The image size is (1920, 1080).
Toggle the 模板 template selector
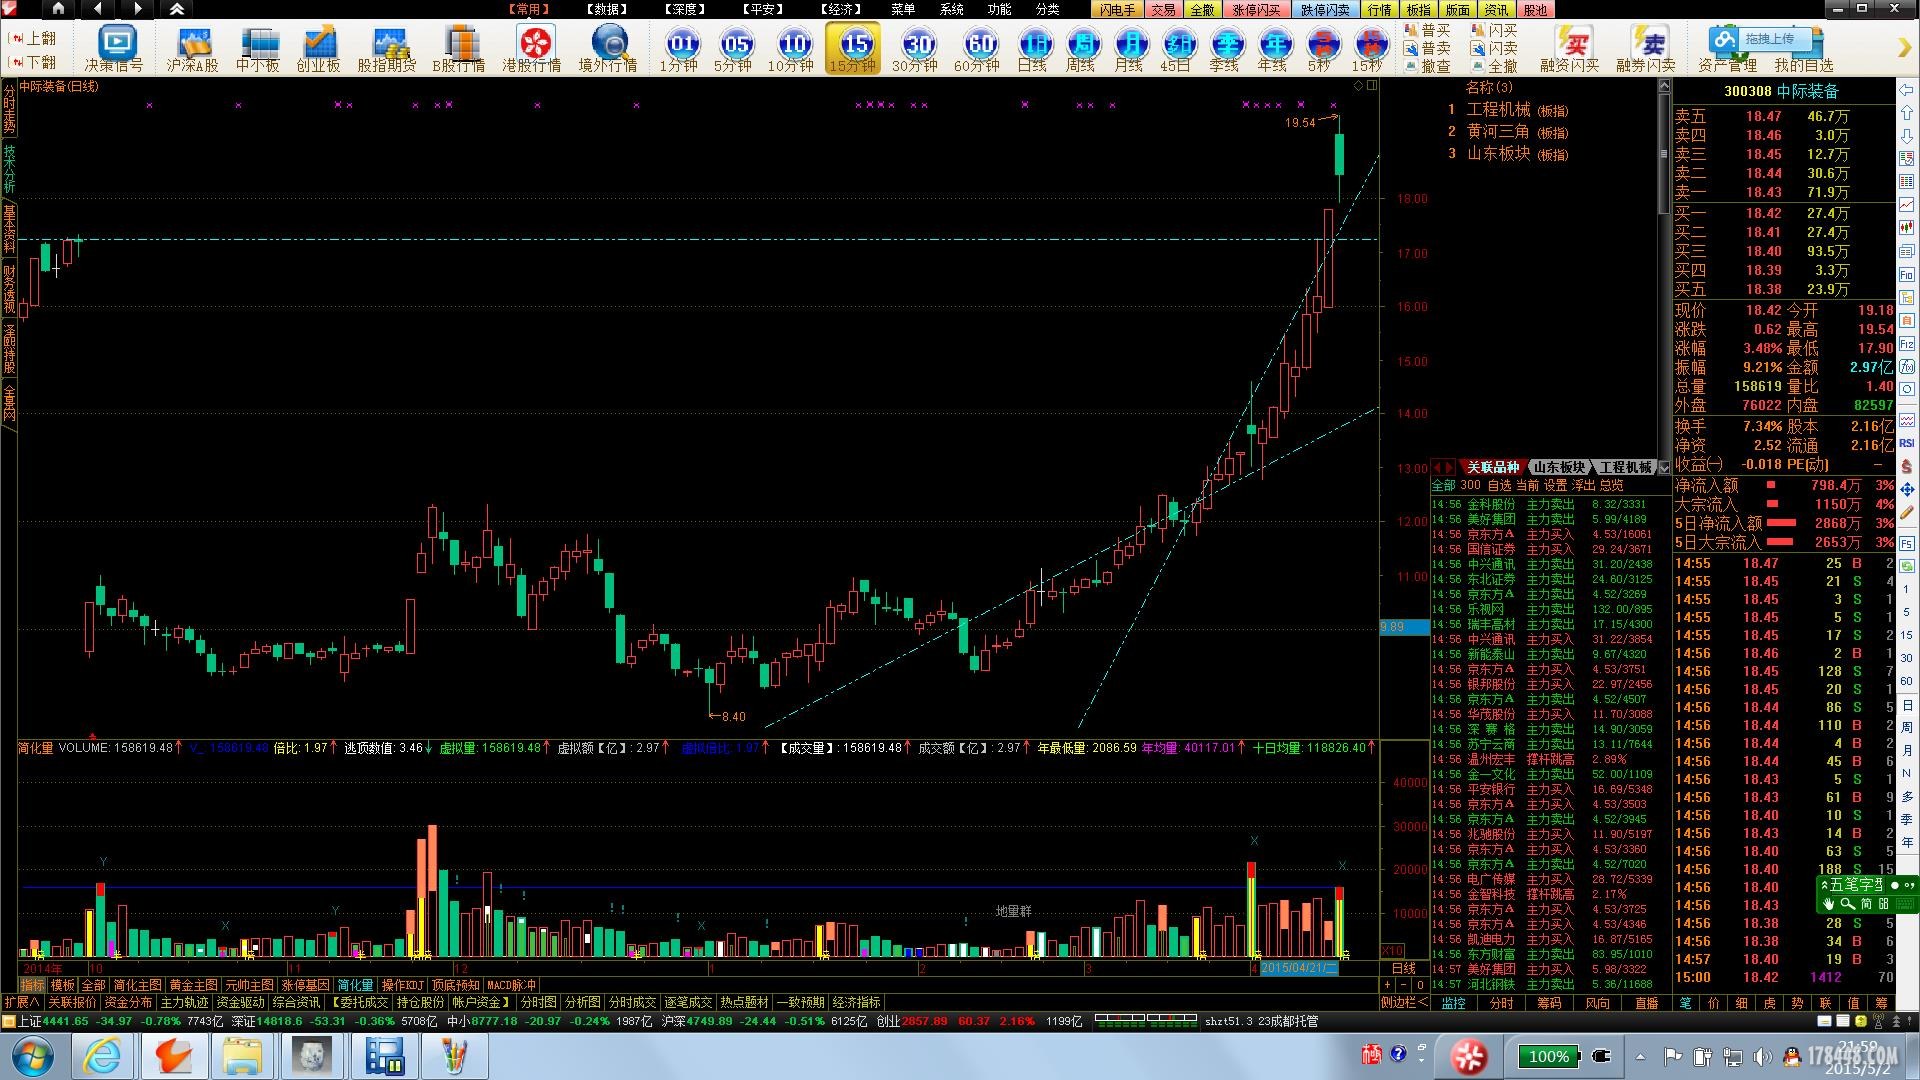[x=63, y=985]
